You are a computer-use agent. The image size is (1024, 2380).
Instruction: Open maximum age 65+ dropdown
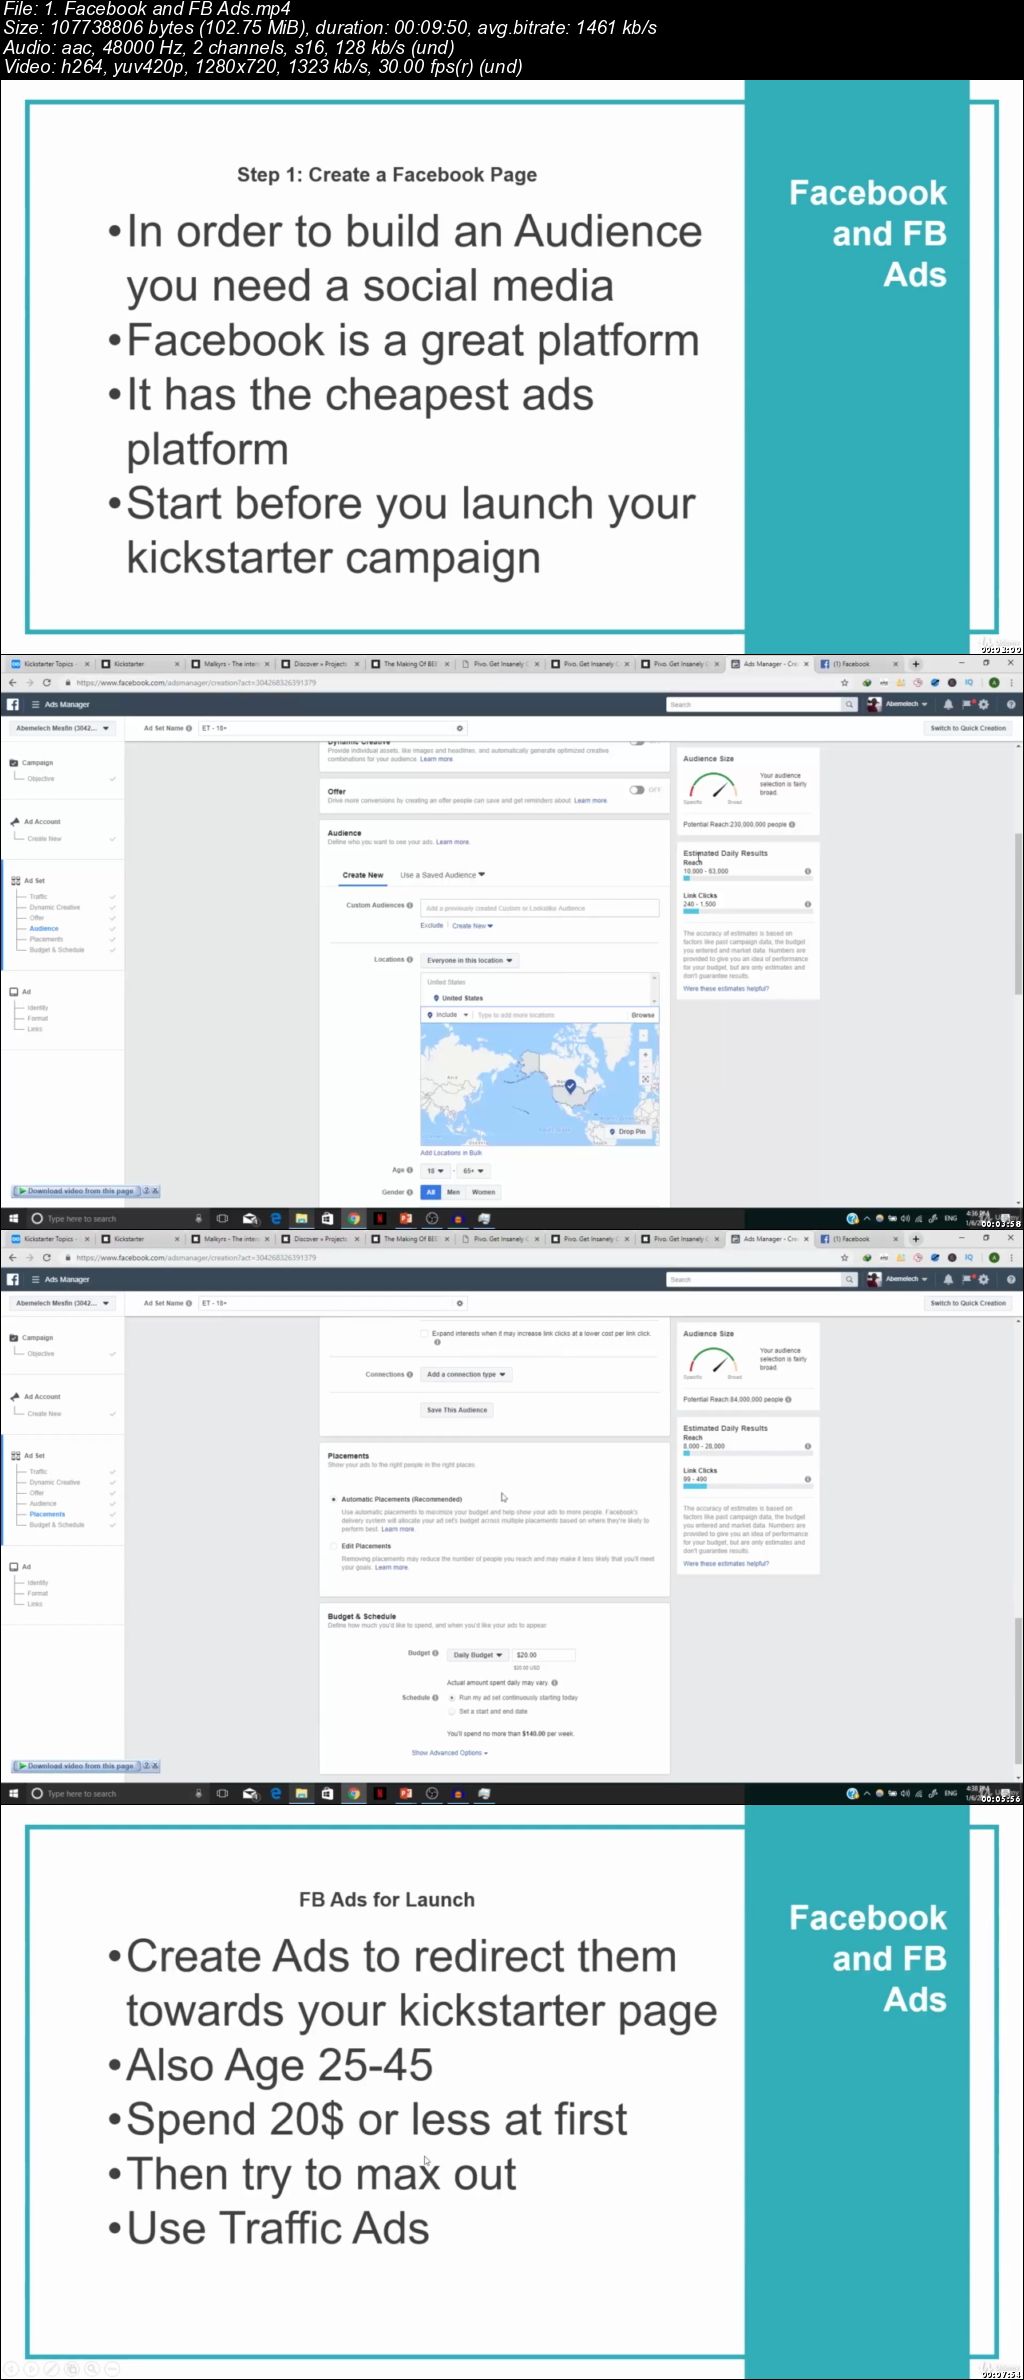point(473,1170)
